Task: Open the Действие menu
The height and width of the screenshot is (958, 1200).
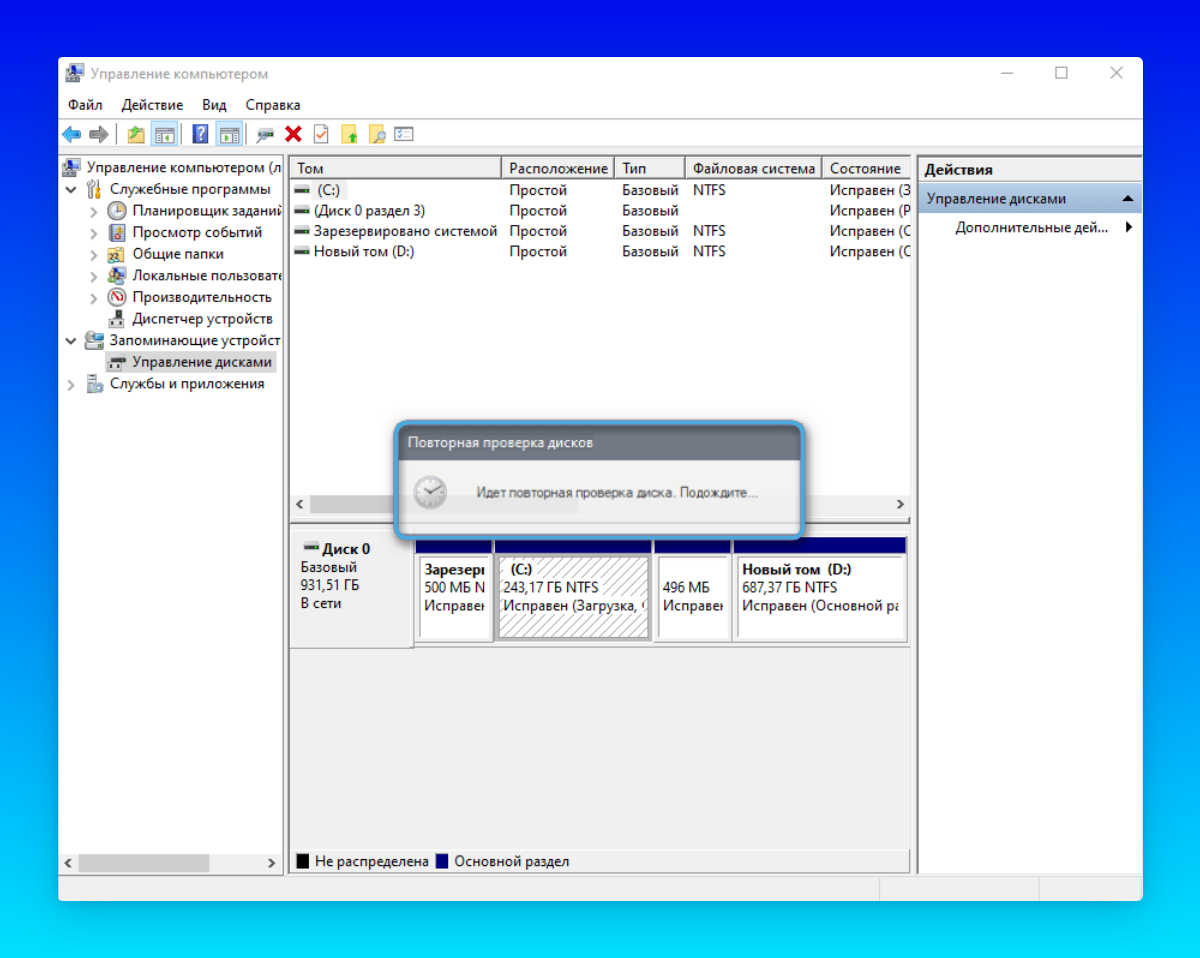Action: [x=152, y=105]
